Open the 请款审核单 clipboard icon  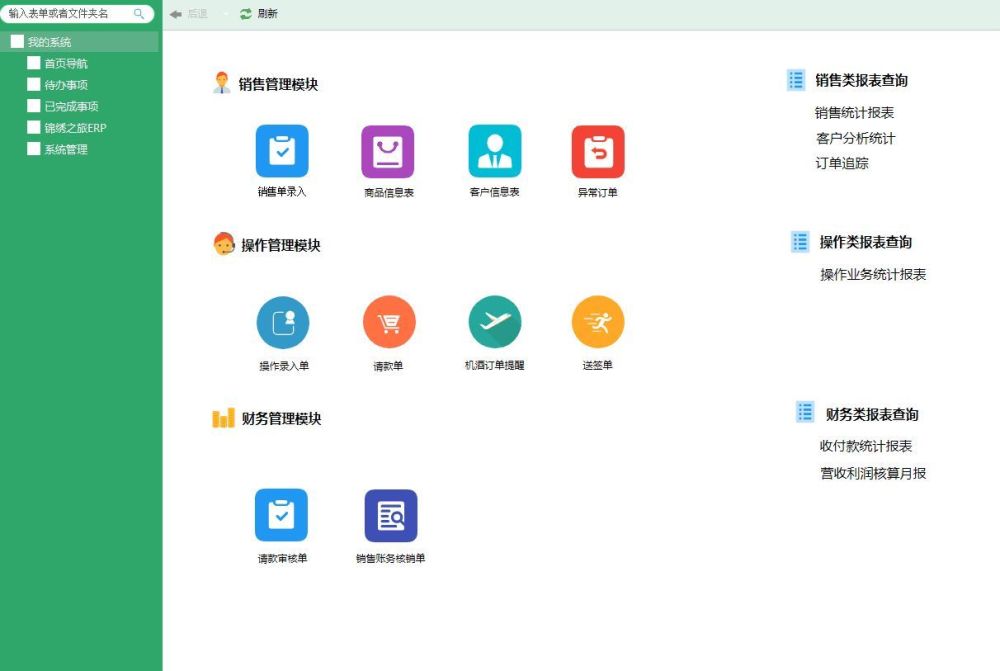281,515
